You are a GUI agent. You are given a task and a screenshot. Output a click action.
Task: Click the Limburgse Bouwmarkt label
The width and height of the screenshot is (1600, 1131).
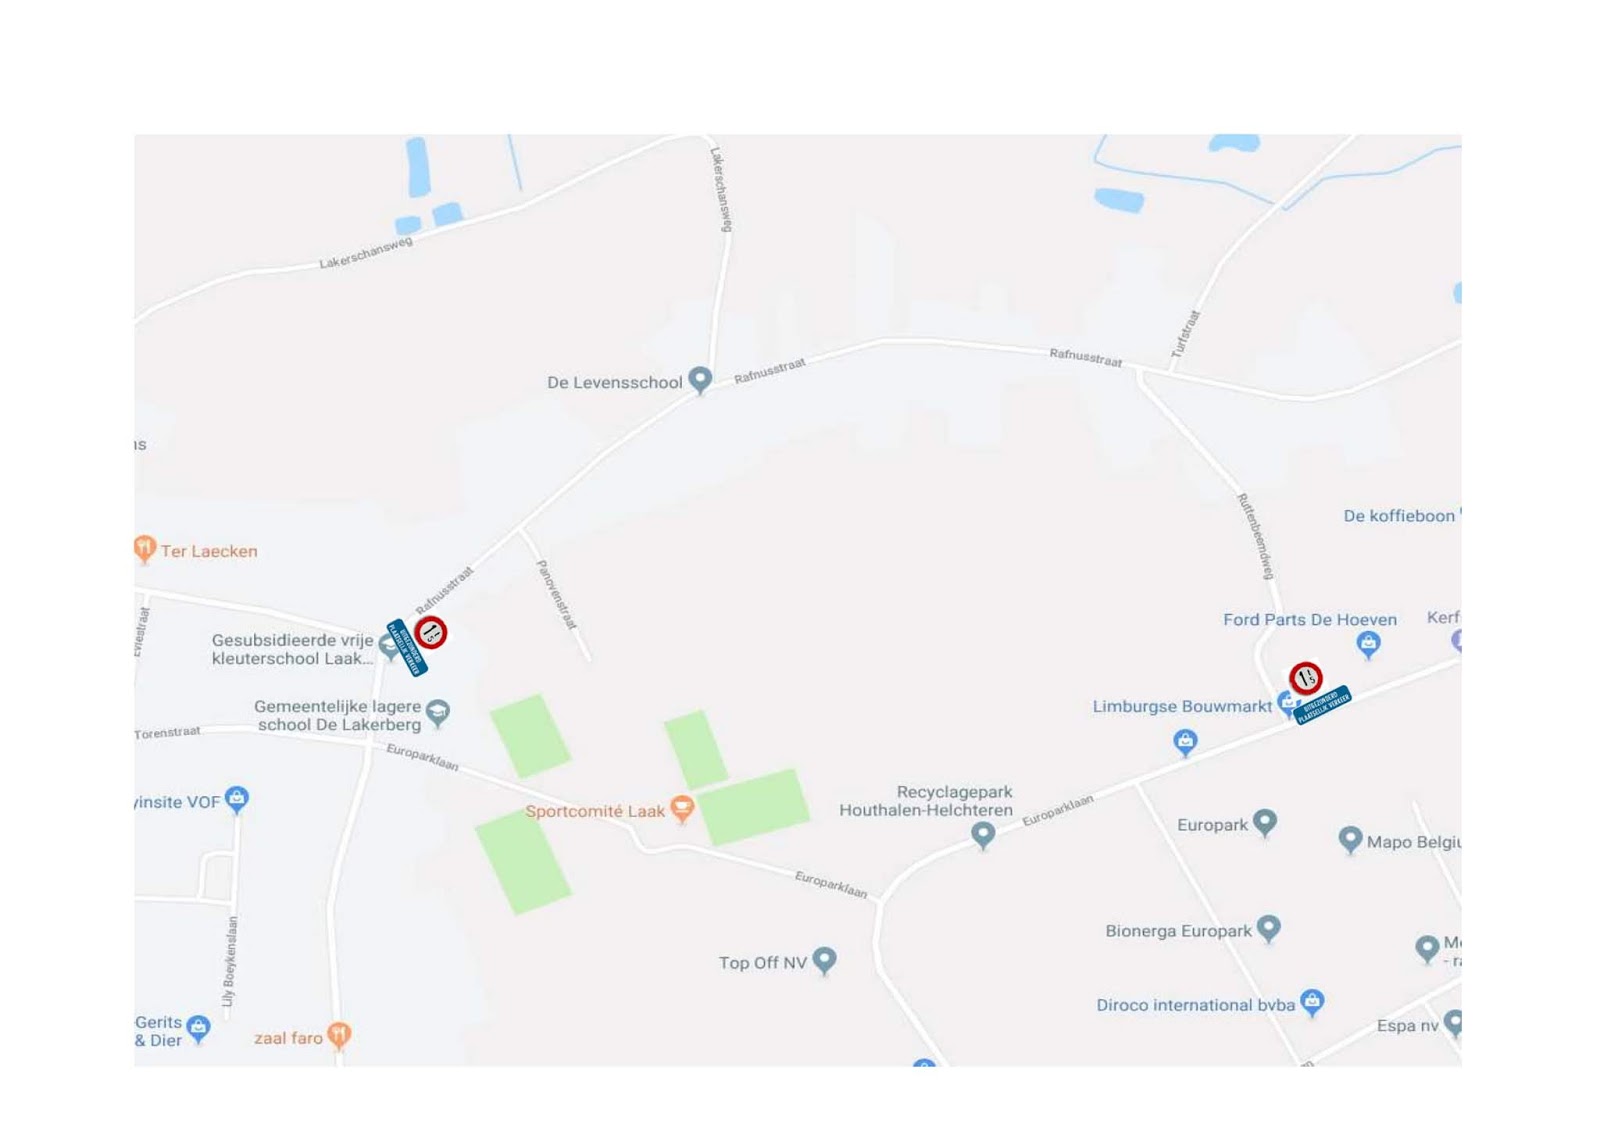(1182, 706)
